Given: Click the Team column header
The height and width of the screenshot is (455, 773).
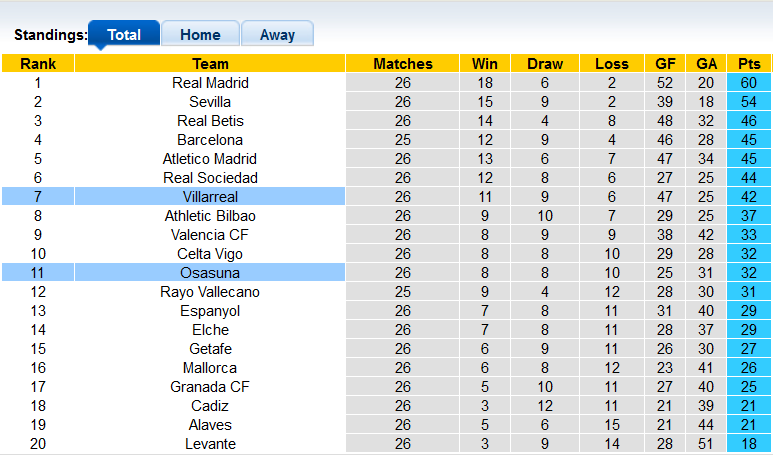Looking at the screenshot, I should tap(210, 64).
